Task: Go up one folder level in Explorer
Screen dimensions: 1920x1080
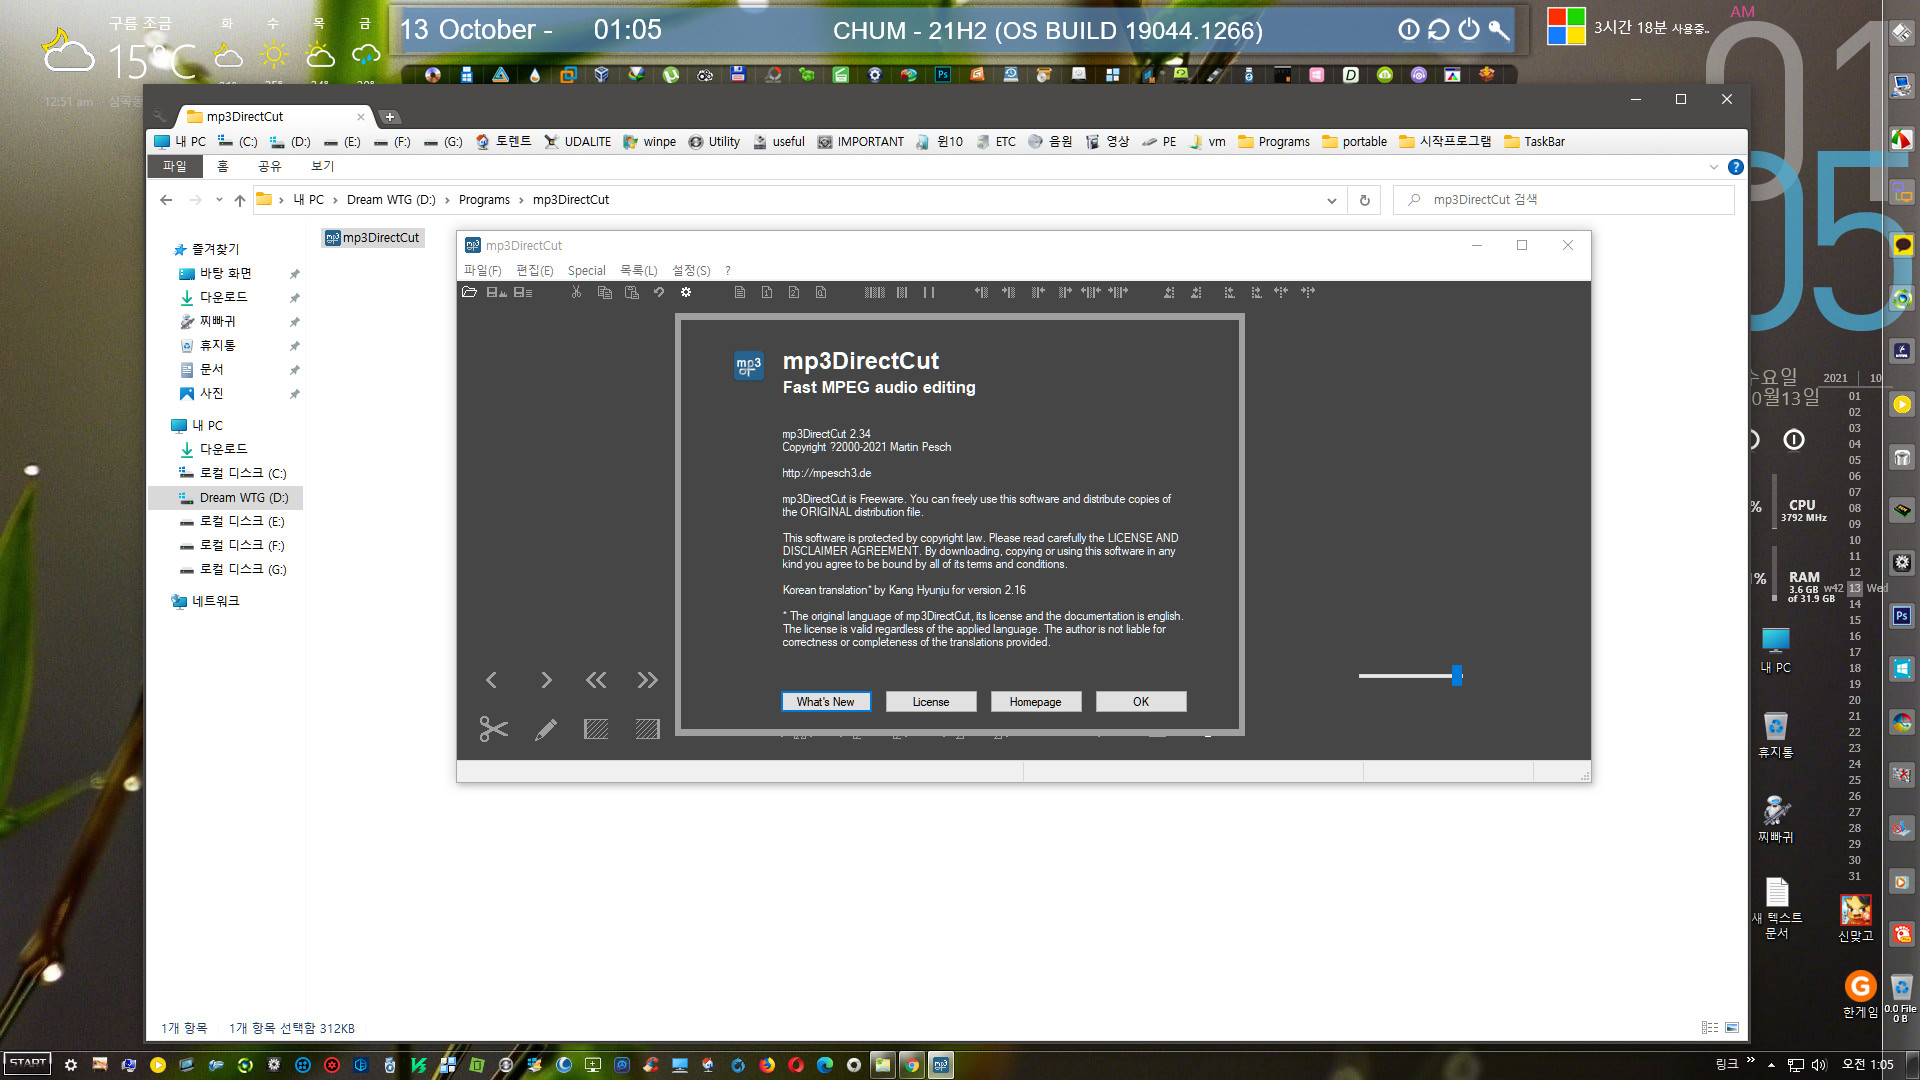Action: click(x=240, y=200)
